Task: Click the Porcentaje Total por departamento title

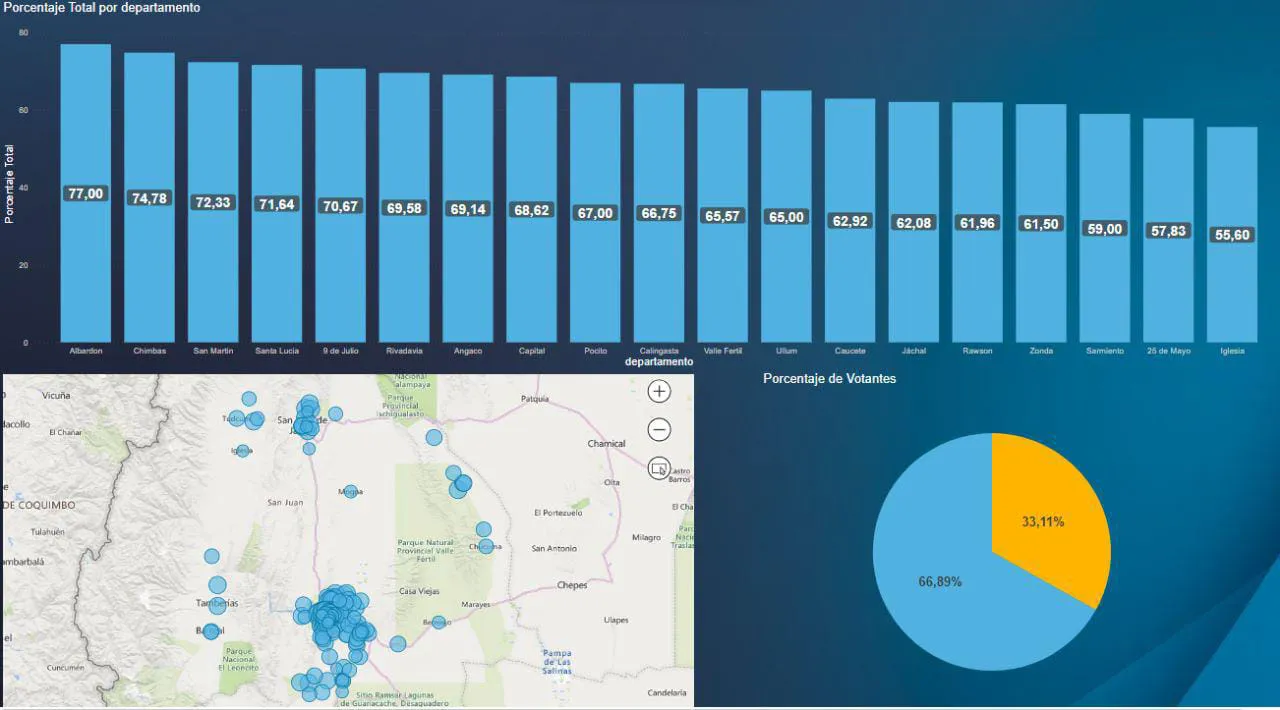Action: tap(102, 8)
